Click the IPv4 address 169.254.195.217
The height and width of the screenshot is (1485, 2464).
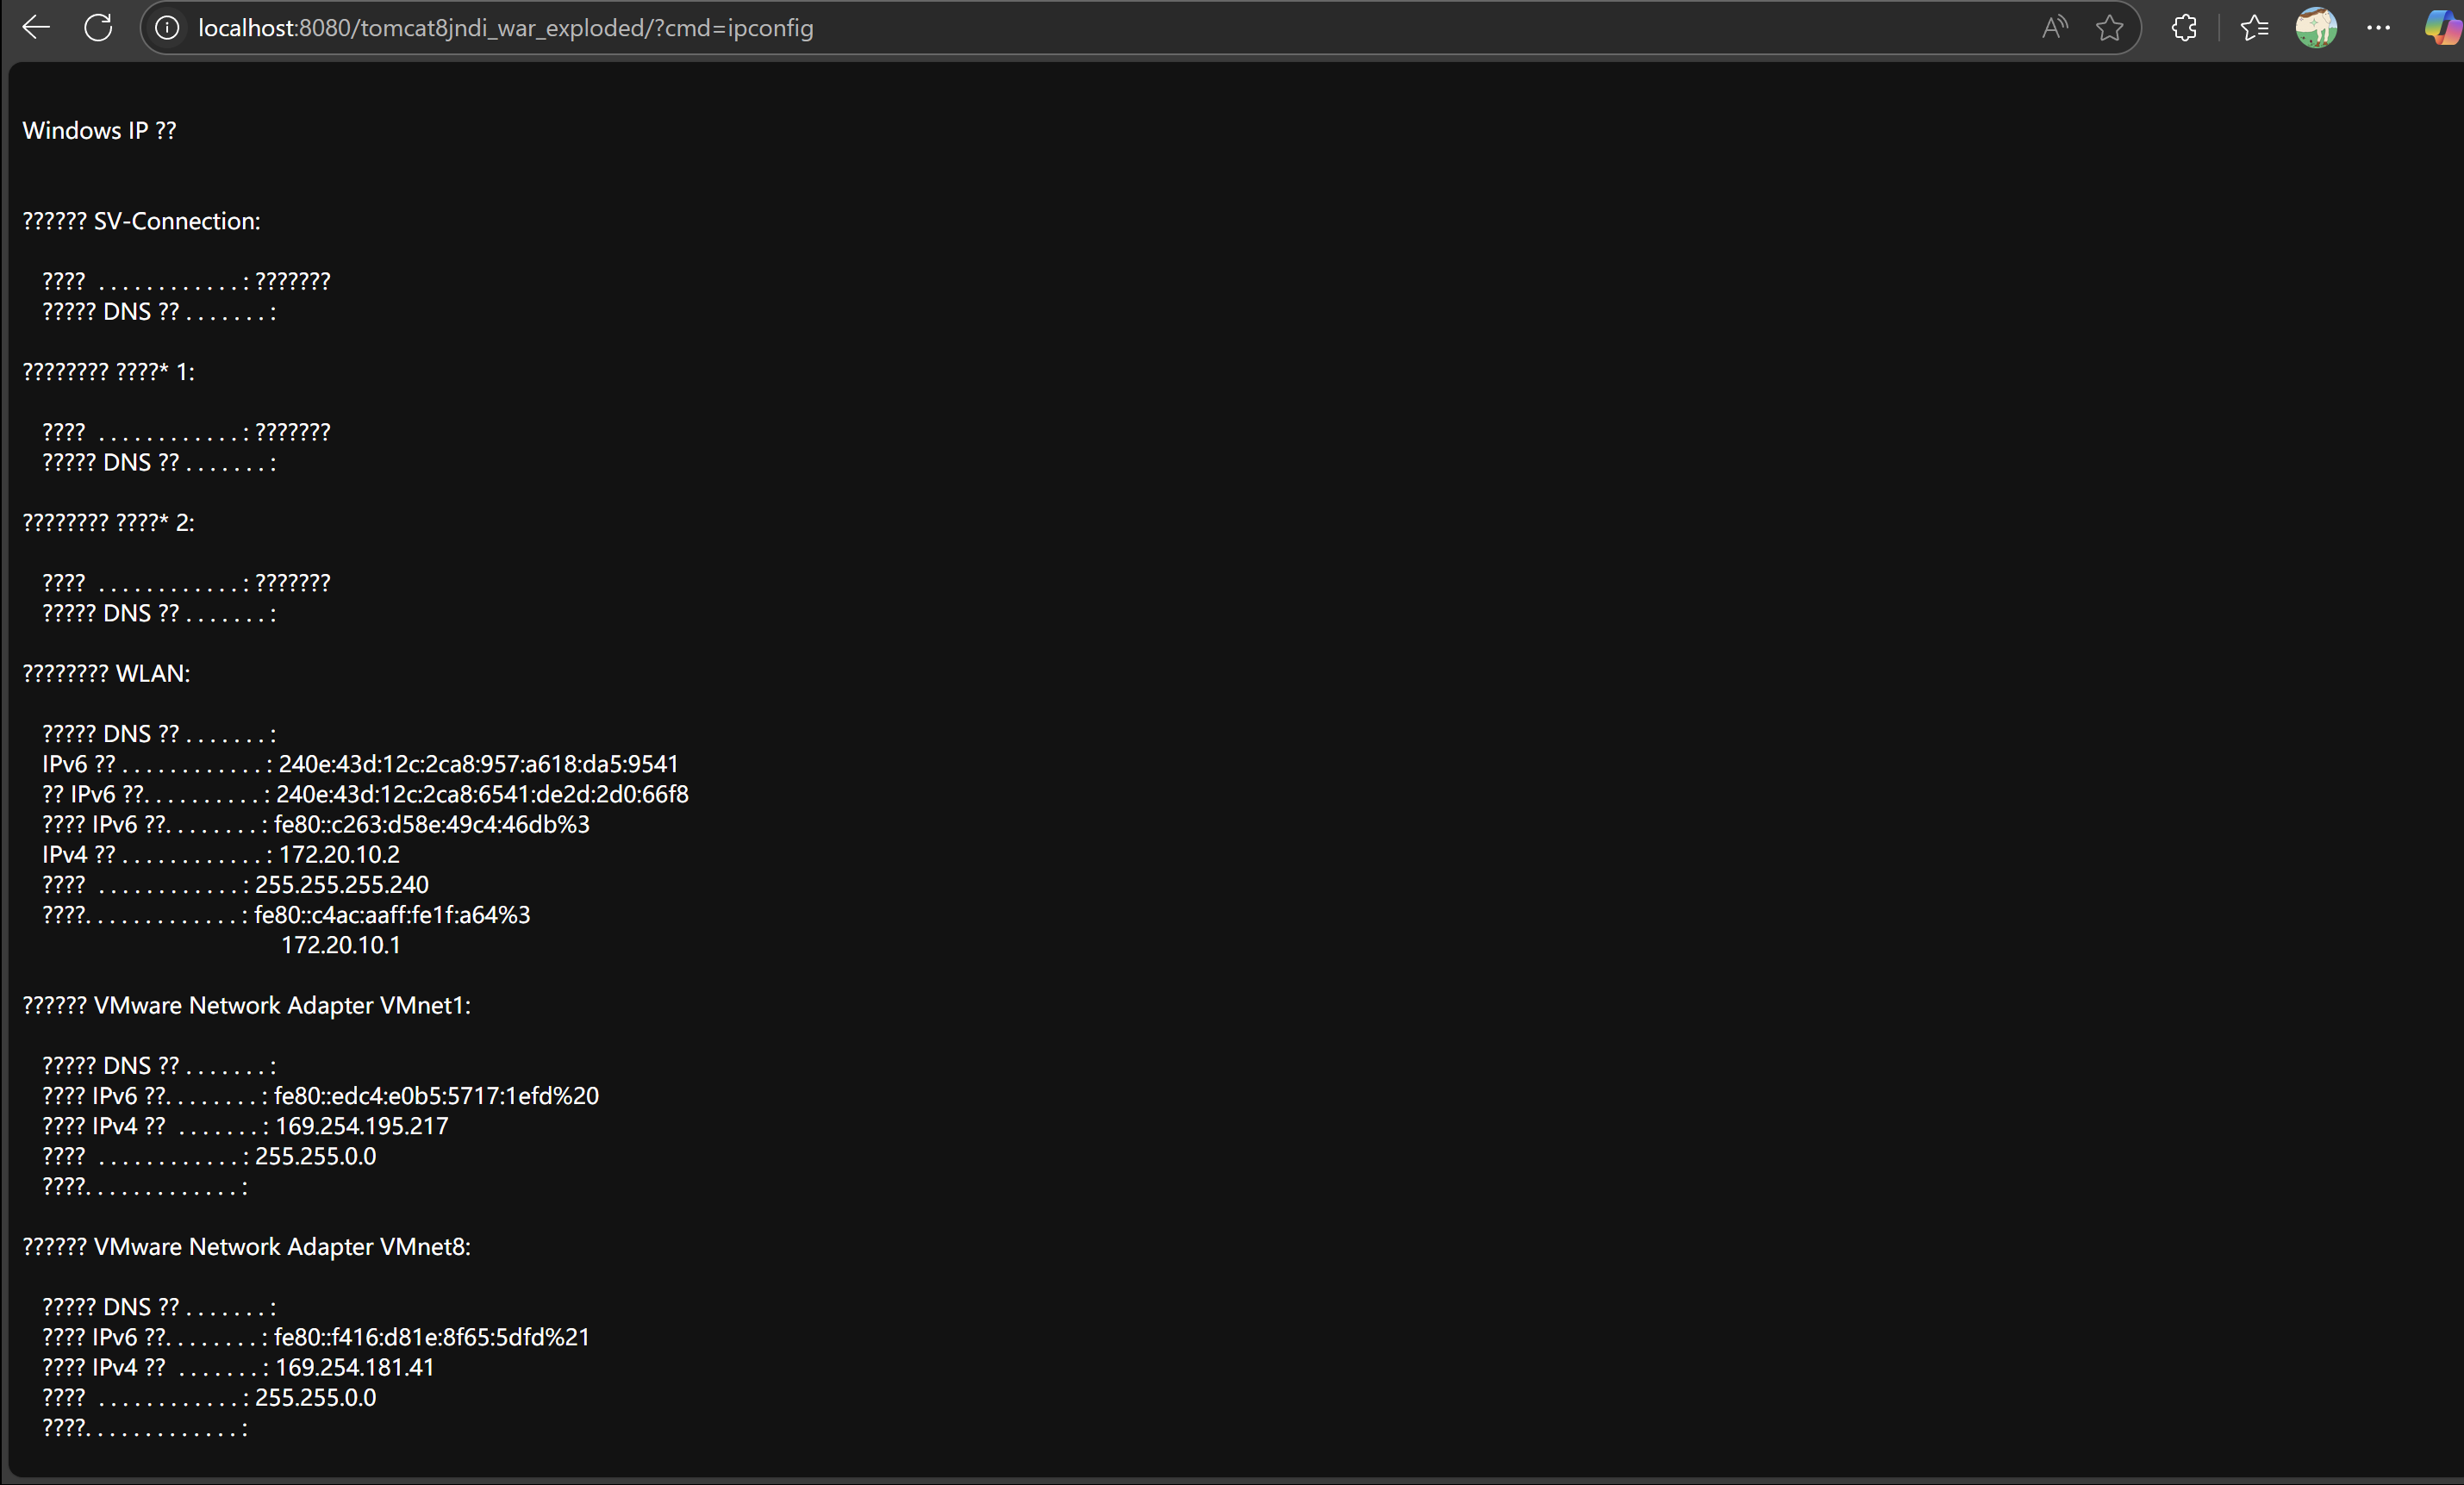[362, 1126]
